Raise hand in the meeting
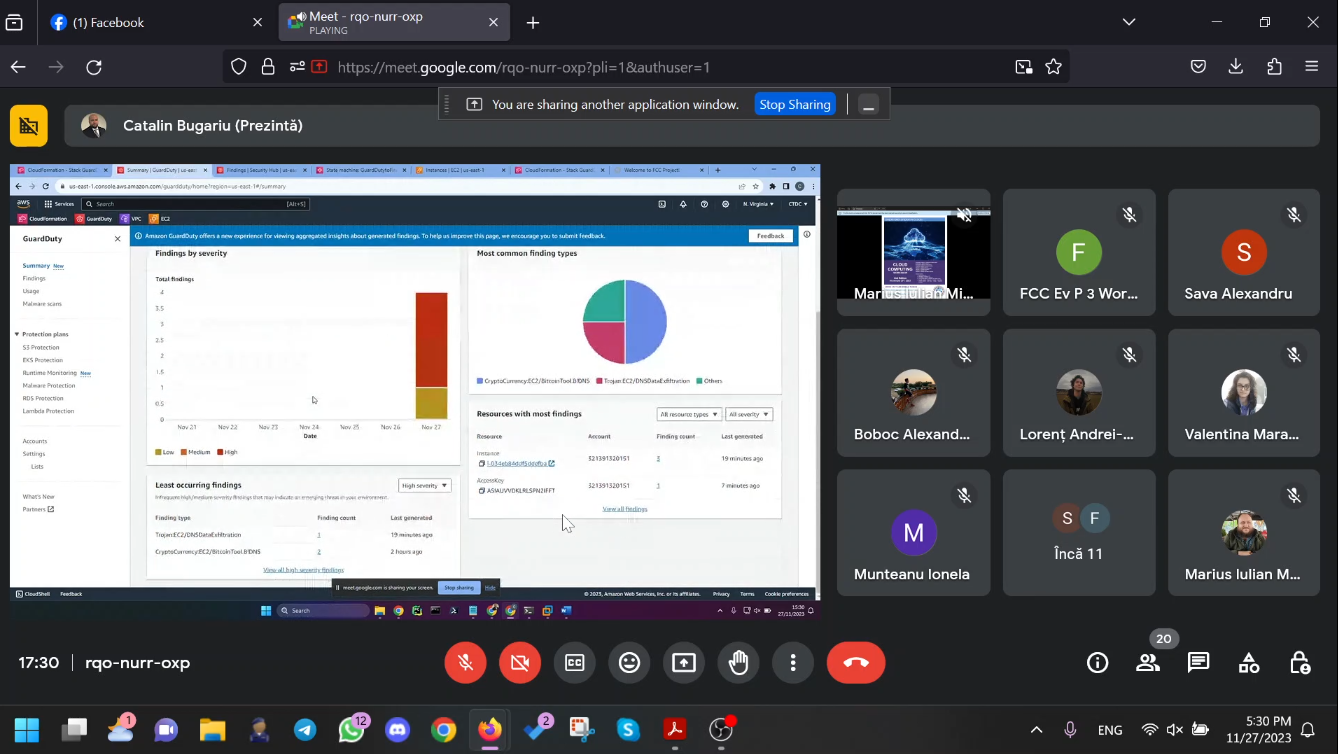The height and width of the screenshot is (754, 1338). click(739, 662)
